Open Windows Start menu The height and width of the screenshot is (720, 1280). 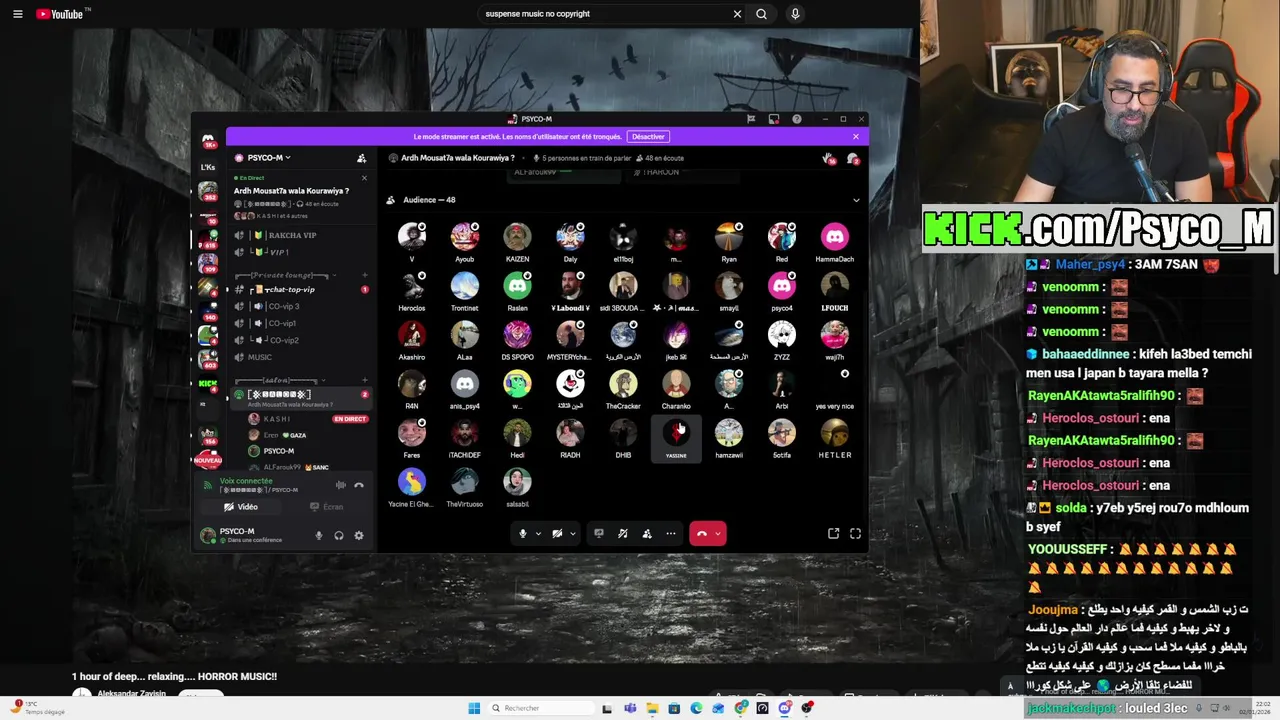474,708
